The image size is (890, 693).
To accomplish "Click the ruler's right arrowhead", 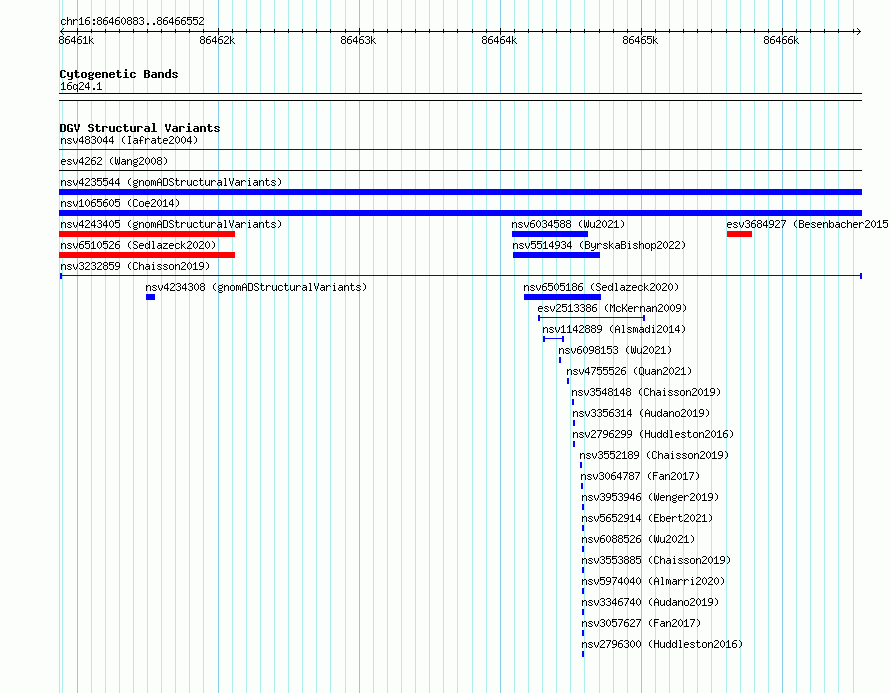I will [859, 31].
